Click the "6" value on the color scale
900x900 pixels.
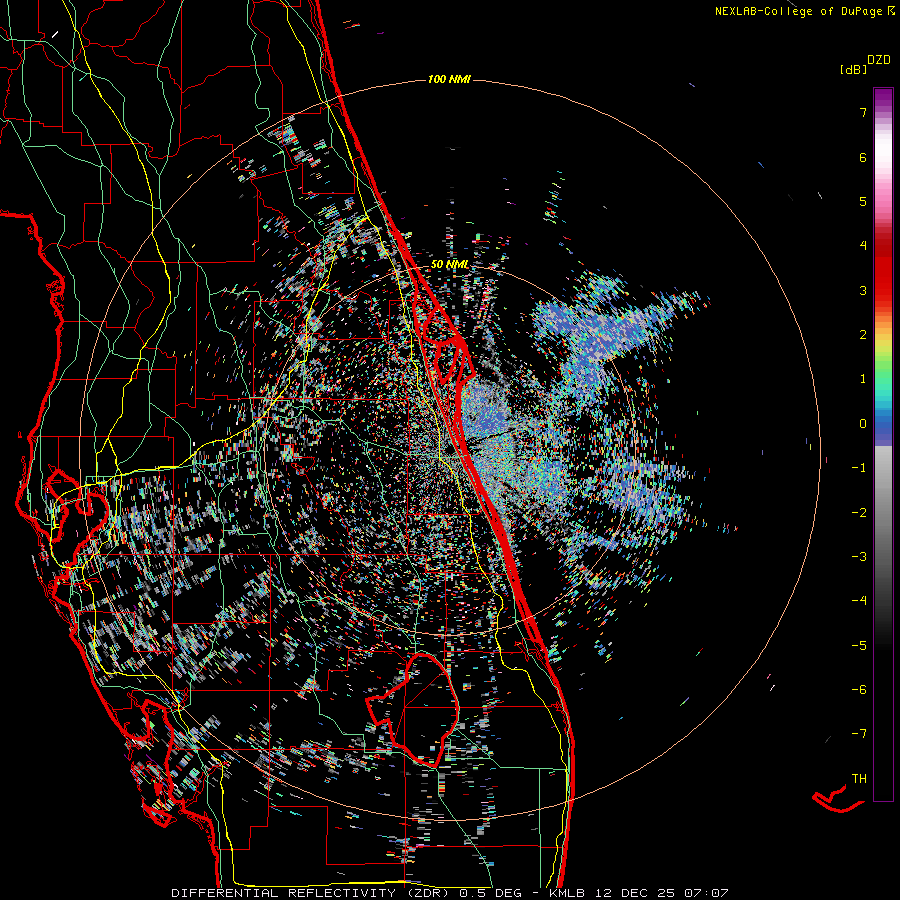(x=863, y=157)
